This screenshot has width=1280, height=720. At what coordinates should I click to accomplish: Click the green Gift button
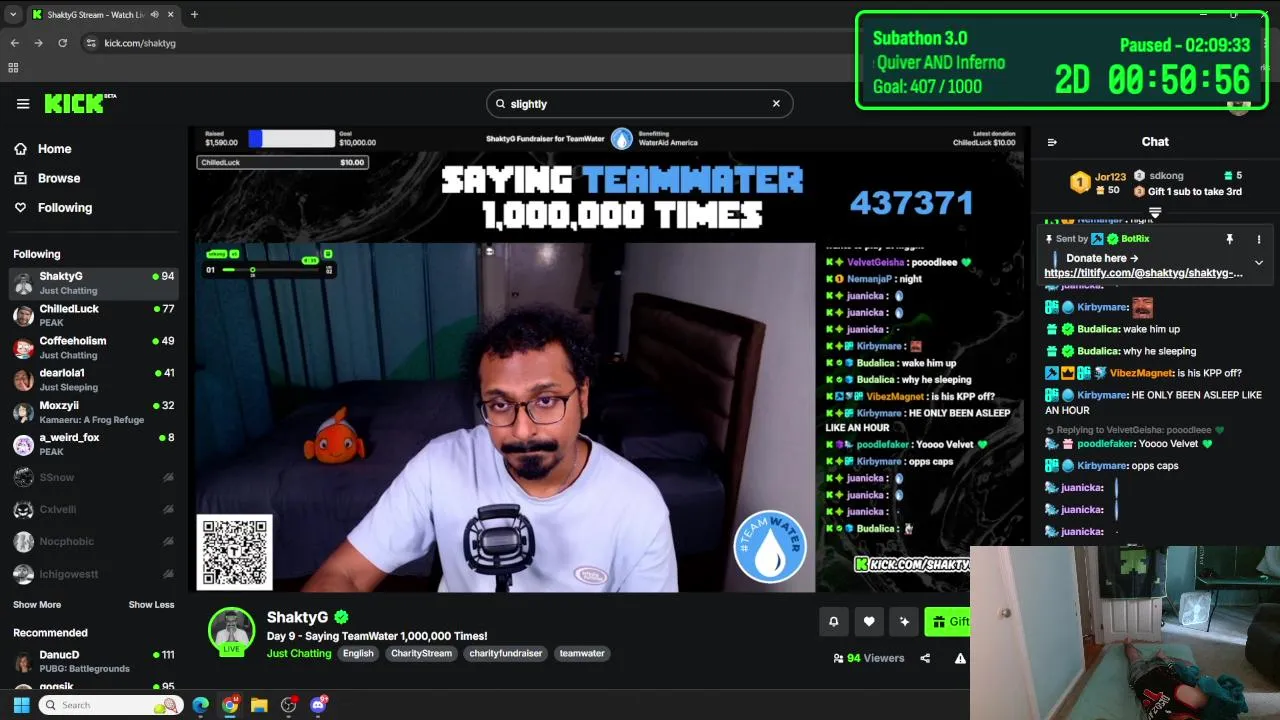pyautogui.click(x=949, y=622)
